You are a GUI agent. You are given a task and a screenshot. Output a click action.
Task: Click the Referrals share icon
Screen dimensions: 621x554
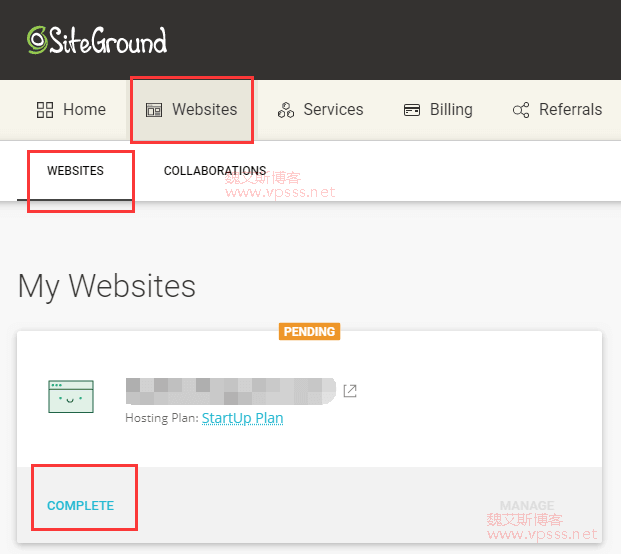click(x=521, y=110)
